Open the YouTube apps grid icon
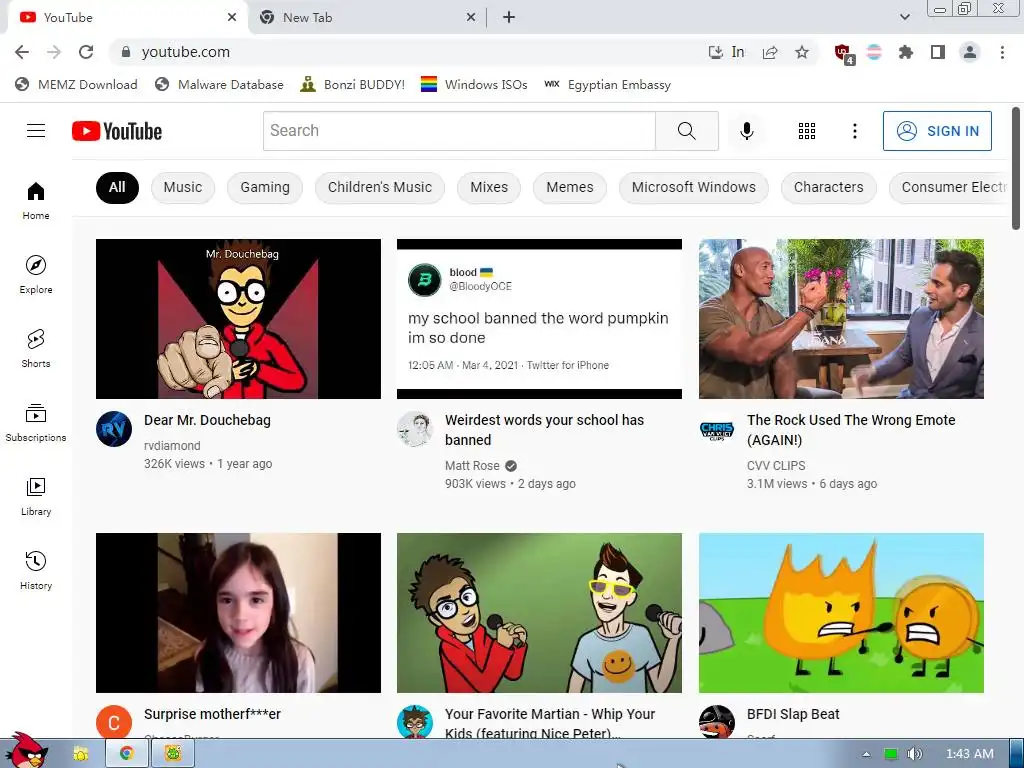Viewport: 1024px width, 768px height. (807, 131)
